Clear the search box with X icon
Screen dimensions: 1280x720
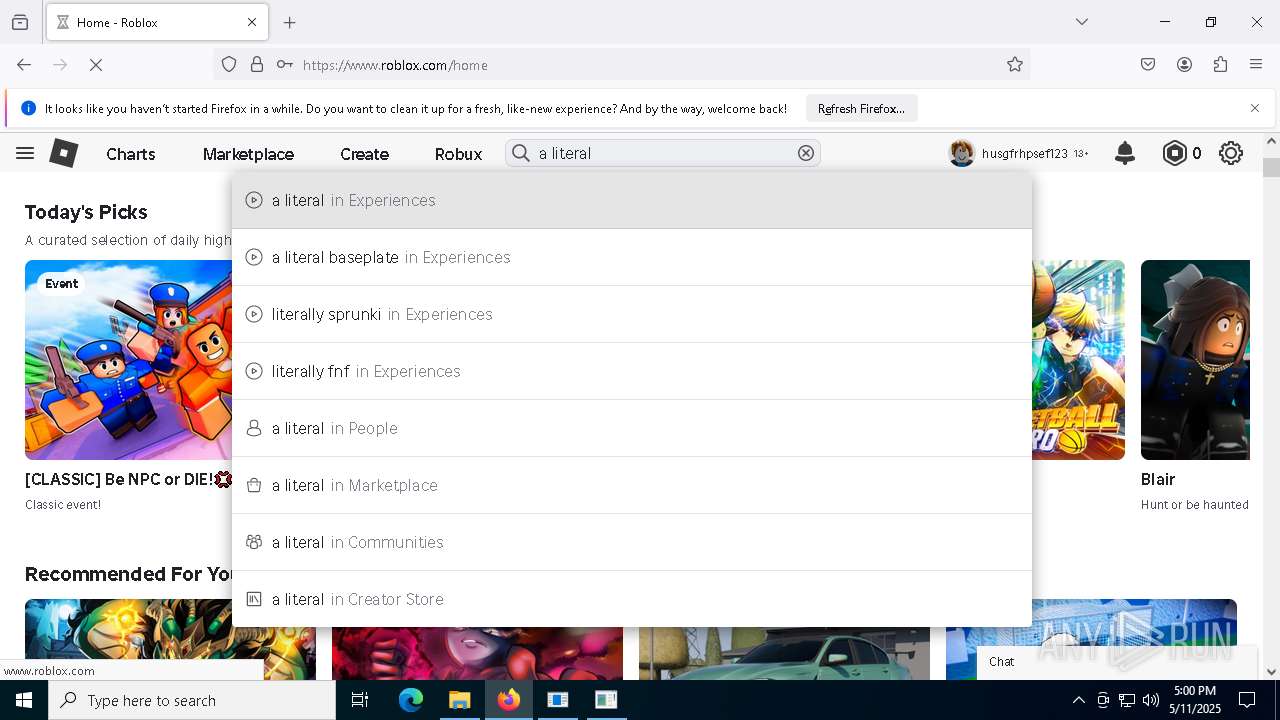(806, 153)
